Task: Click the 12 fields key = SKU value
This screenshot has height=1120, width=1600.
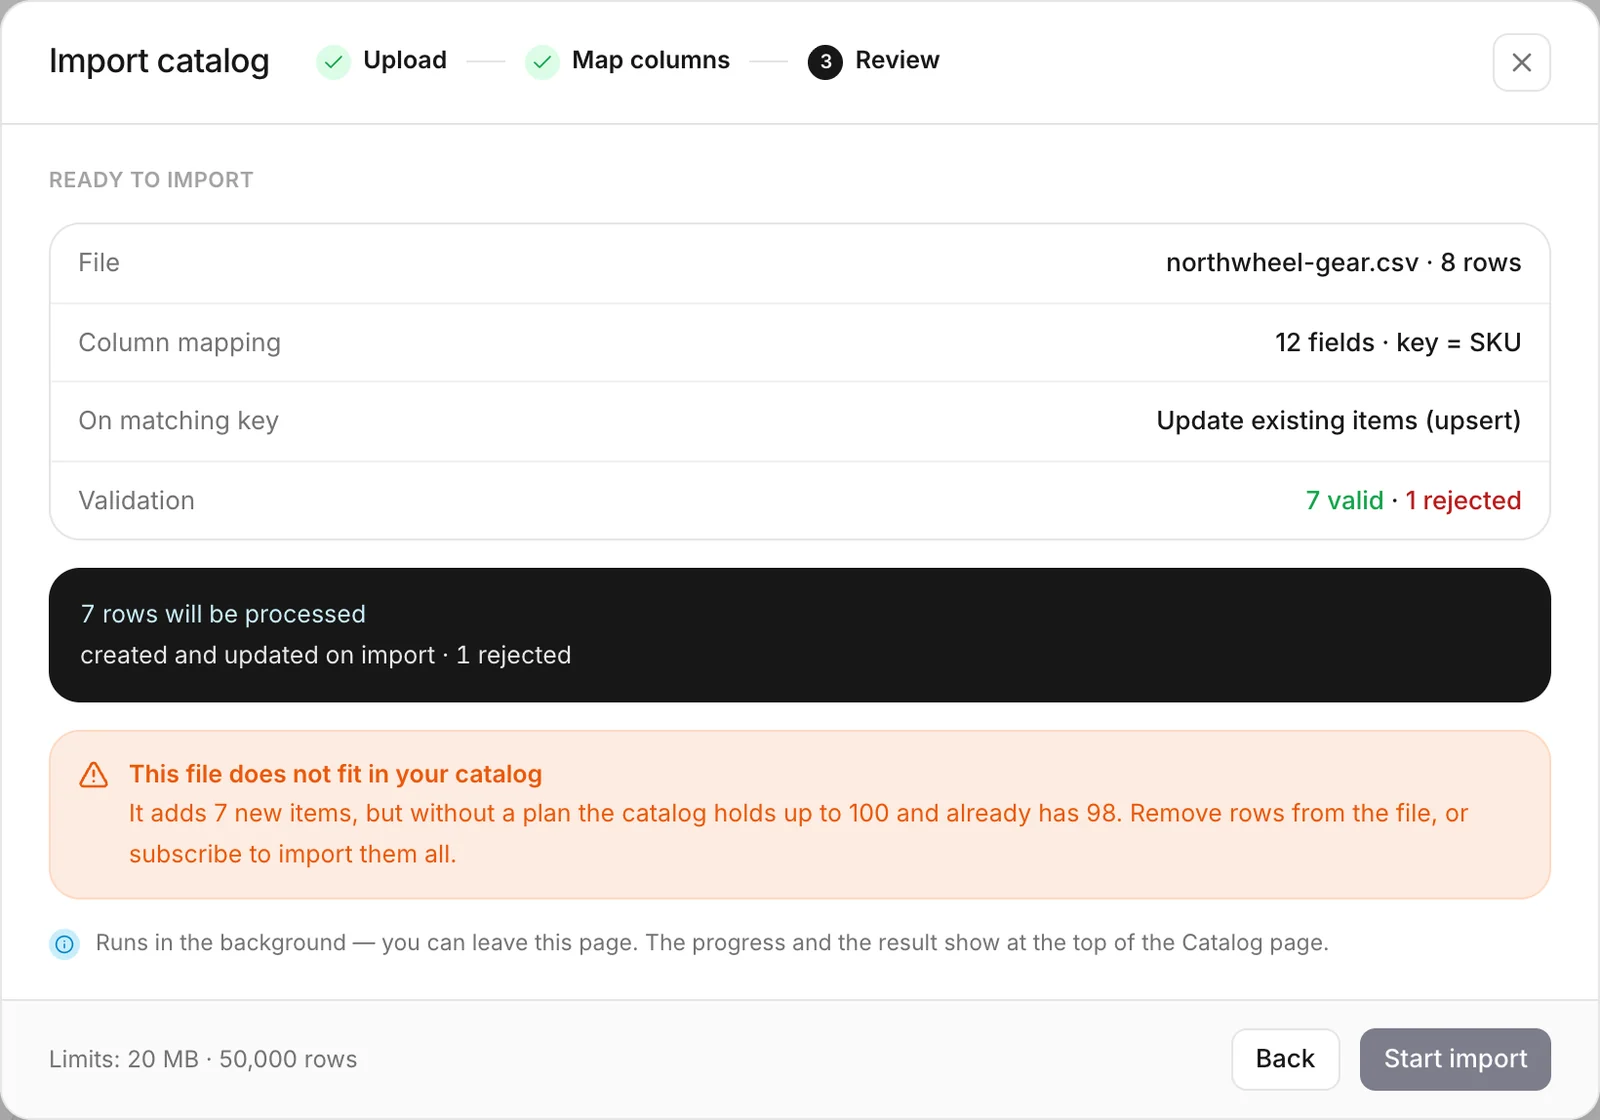Action: [1397, 342]
